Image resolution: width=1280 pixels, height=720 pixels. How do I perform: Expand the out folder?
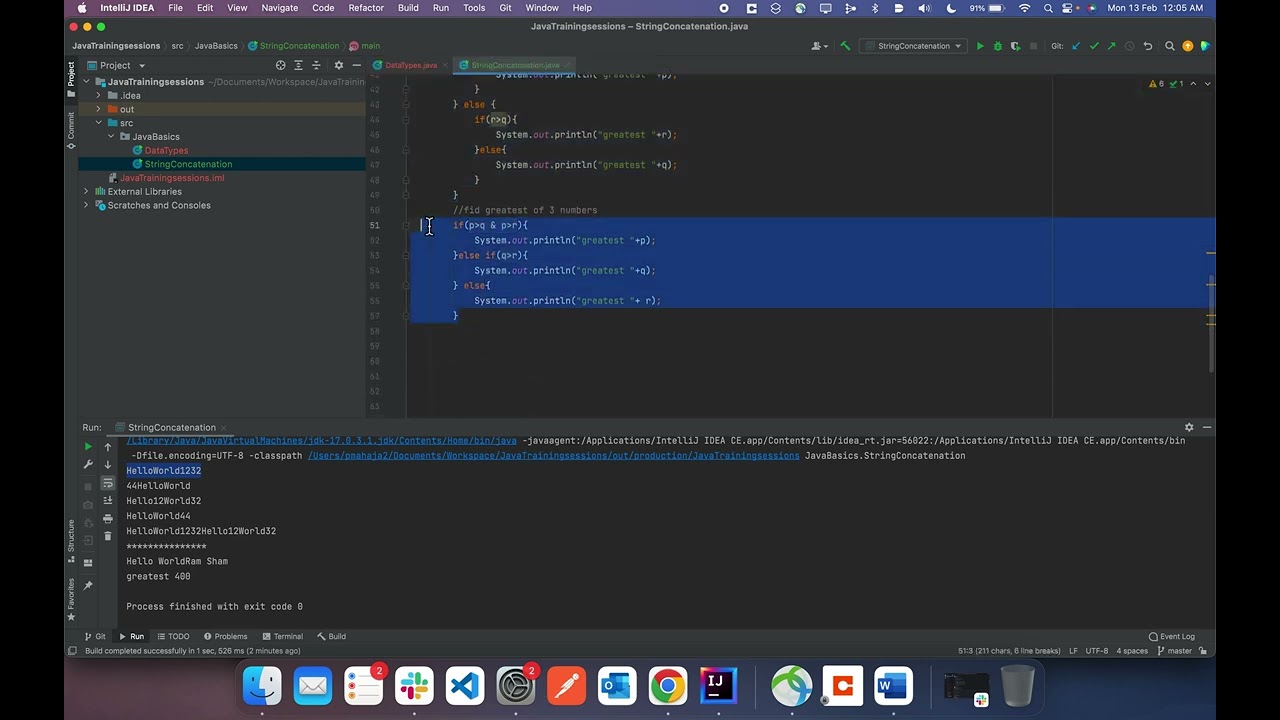point(98,109)
